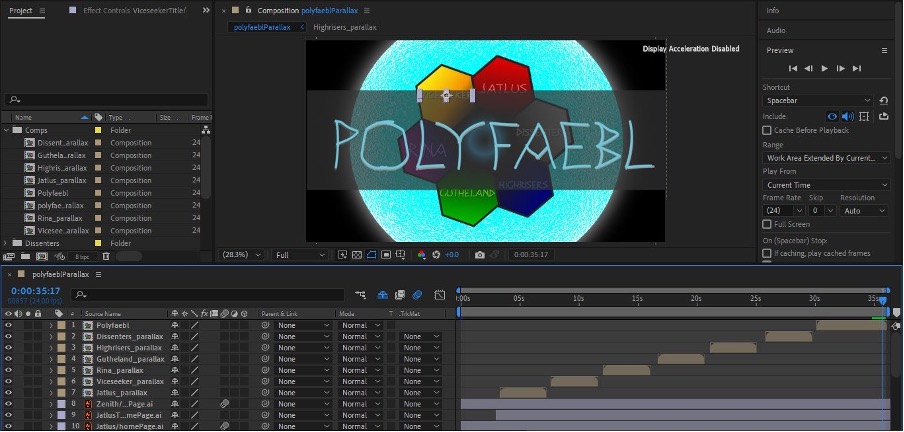Reset exposure with the aperture icon
This screenshot has height=432, width=904.
[x=436, y=255]
